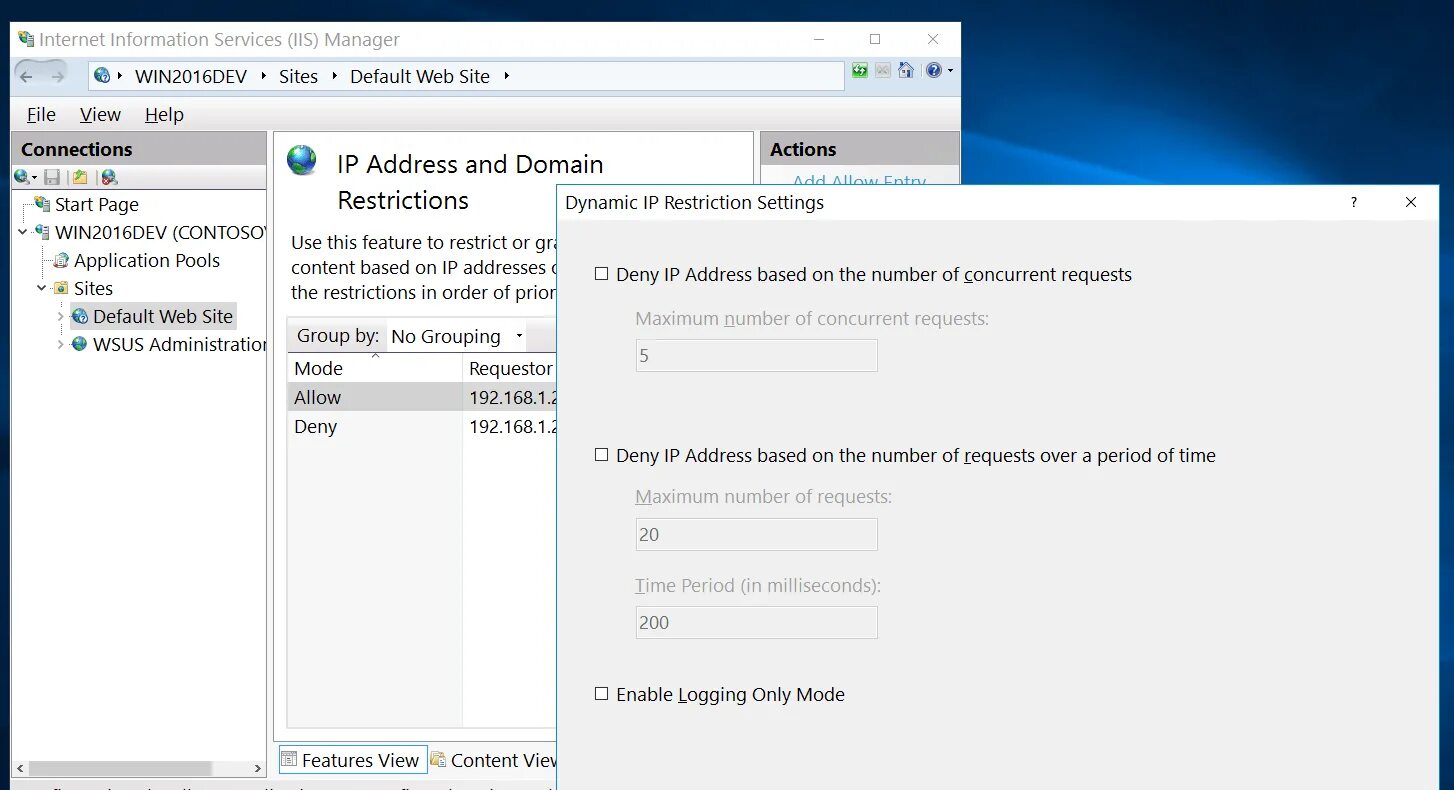Click the Maximum number of concurrent requests field
The image size is (1454, 790).
(756, 356)
